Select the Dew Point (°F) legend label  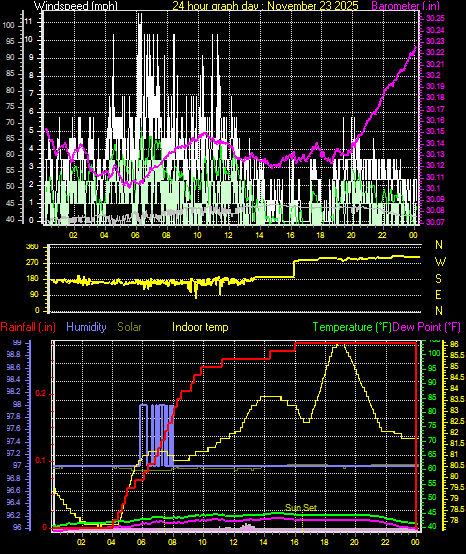click(426, 327)
